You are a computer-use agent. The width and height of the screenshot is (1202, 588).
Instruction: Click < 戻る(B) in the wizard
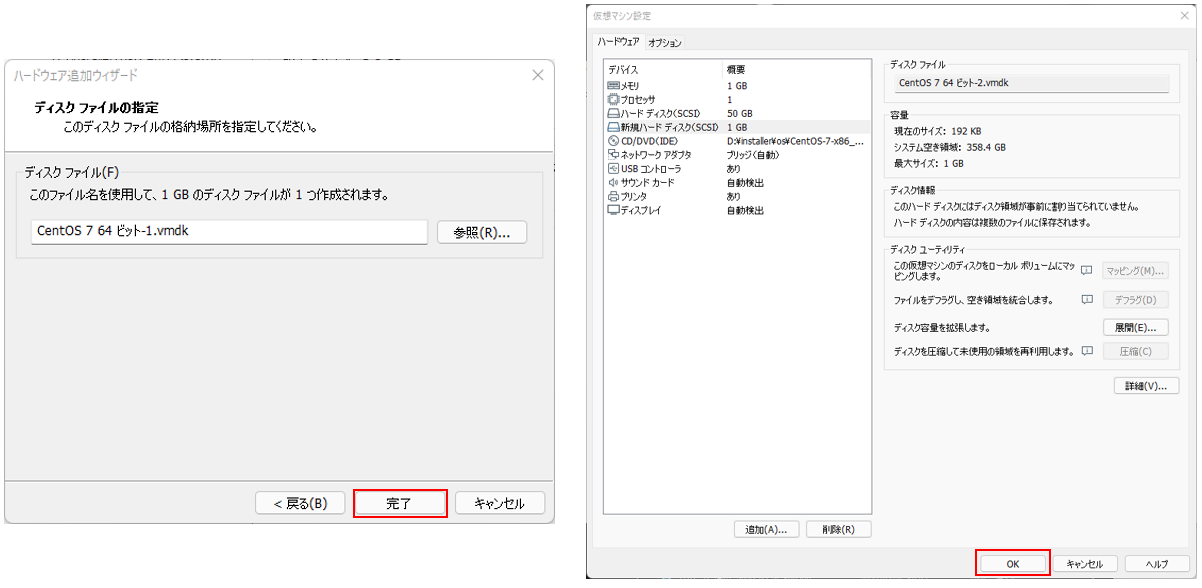tap(300, 503)
